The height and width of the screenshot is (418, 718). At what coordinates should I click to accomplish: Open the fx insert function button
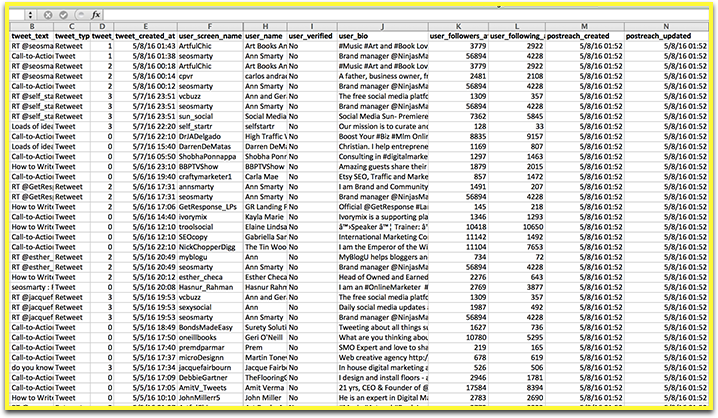[96, 15]
